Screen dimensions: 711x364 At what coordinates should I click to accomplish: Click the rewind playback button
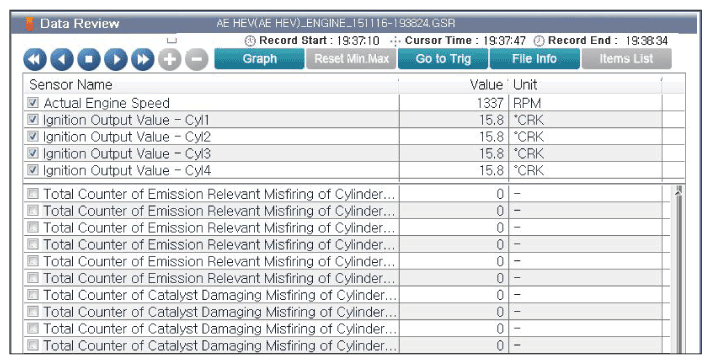click(35, 59)
